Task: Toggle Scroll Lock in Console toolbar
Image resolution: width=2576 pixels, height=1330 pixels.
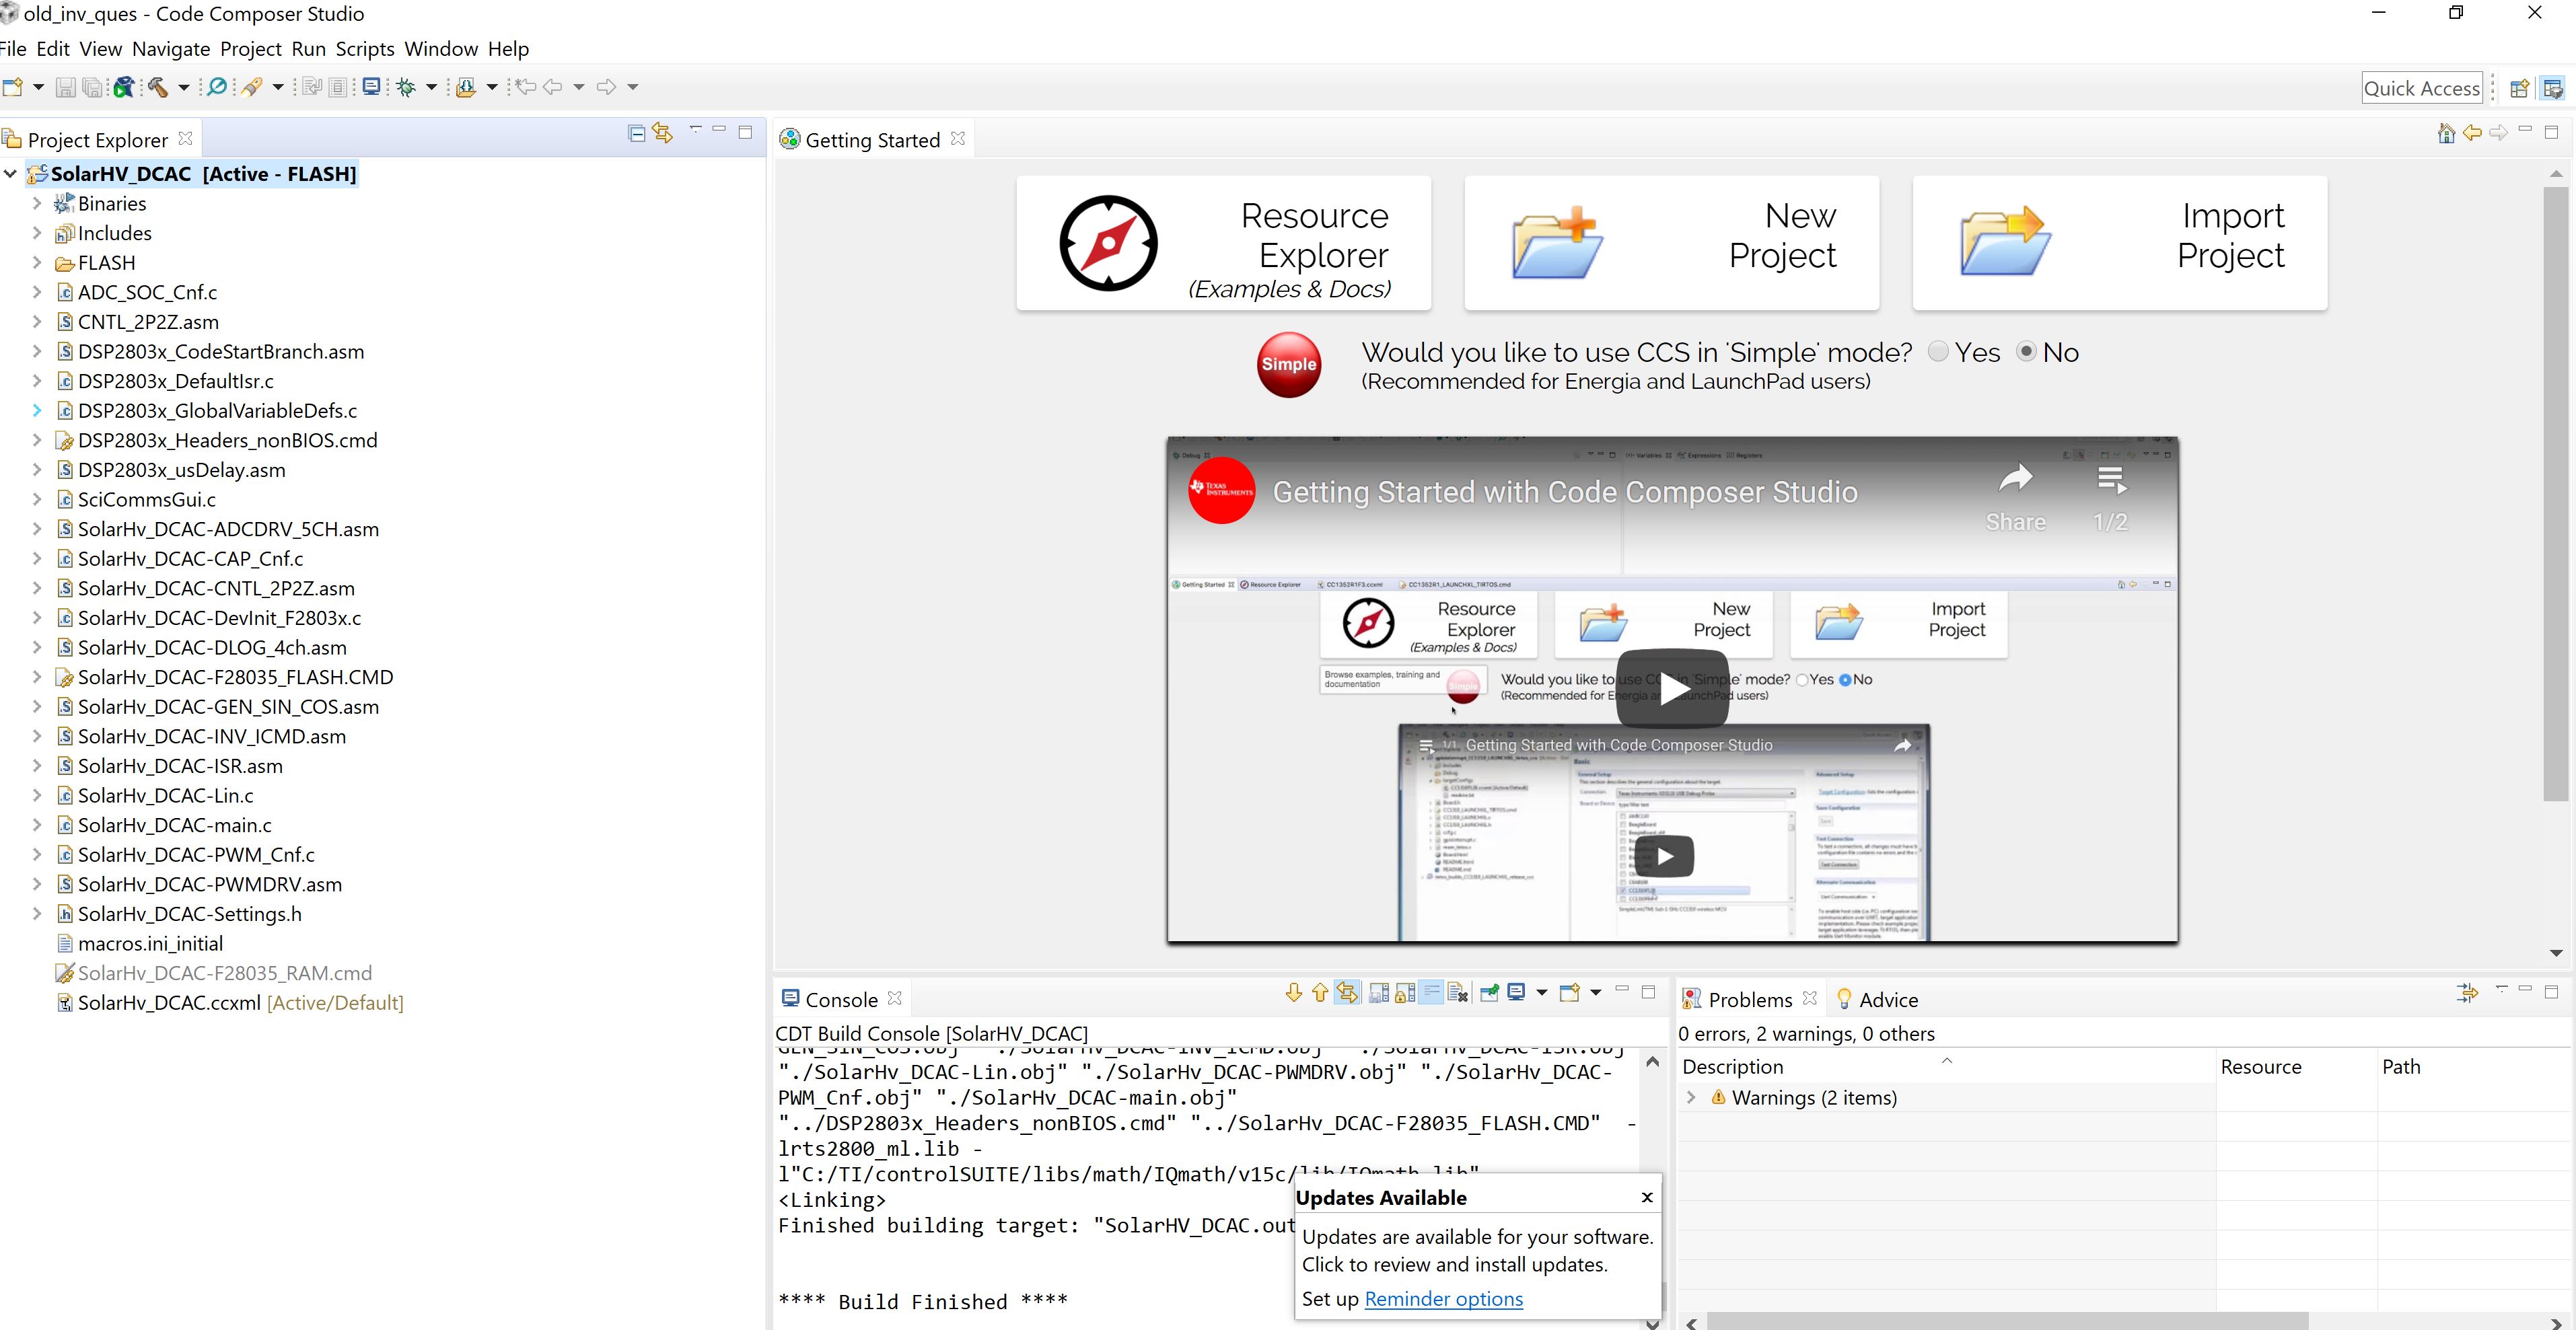Action: (1405, 993)
